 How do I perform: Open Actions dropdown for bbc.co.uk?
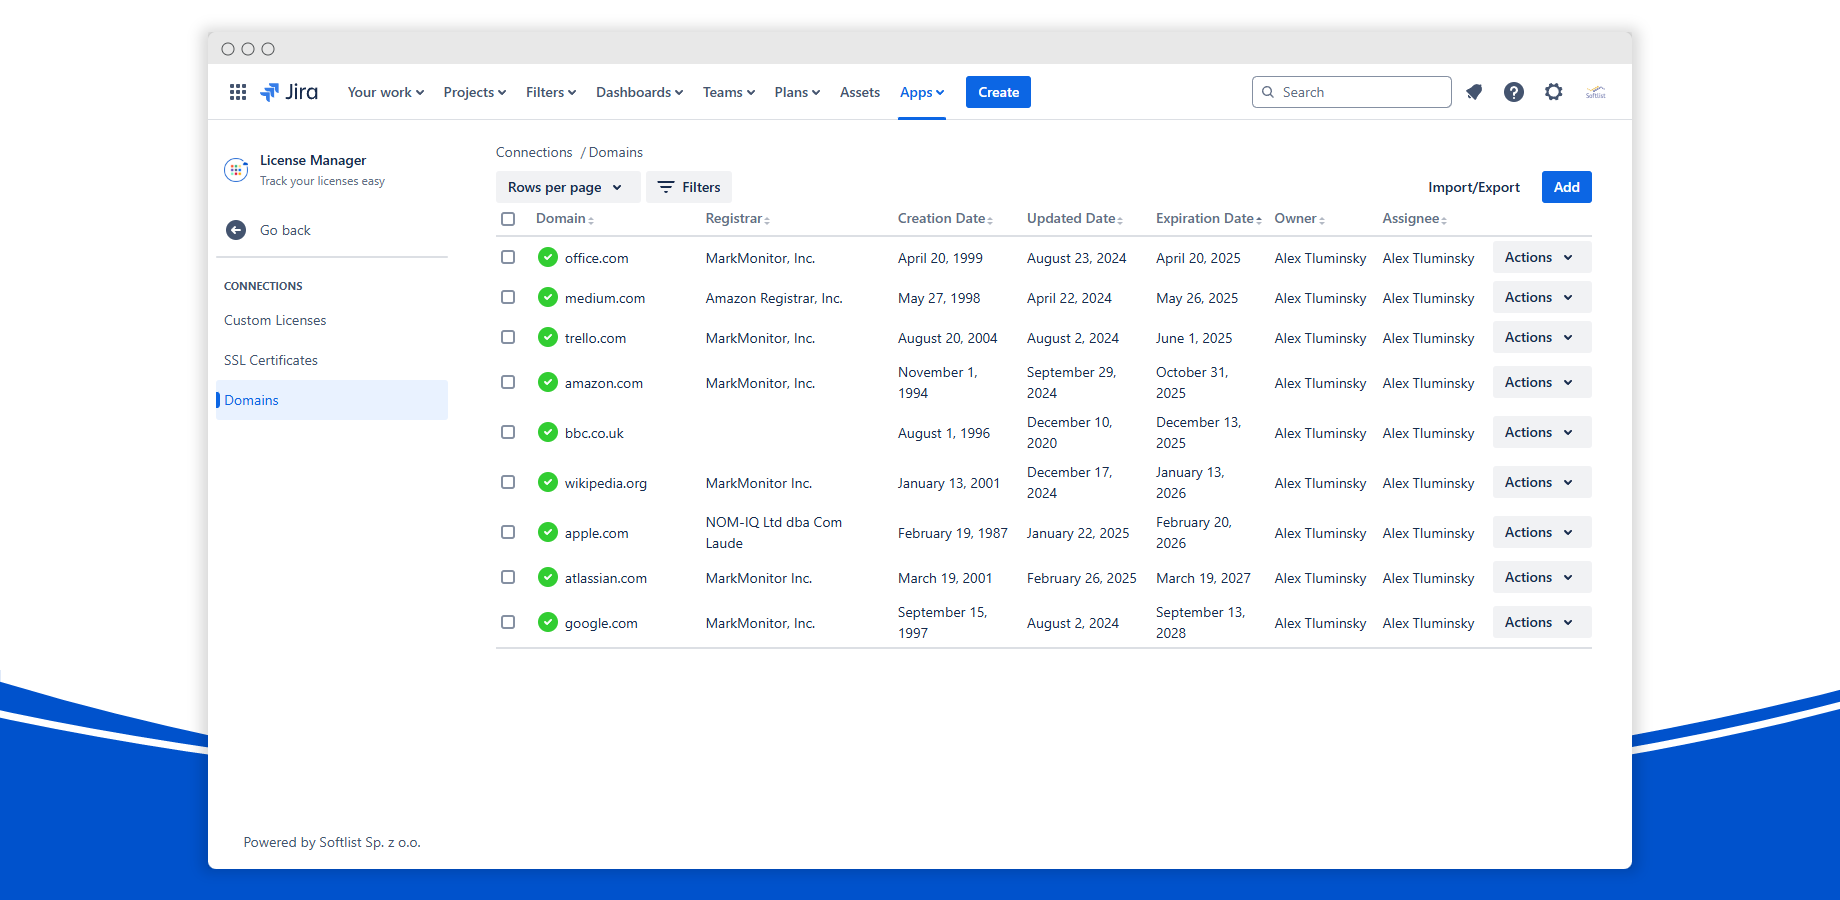click(1541, 432)
